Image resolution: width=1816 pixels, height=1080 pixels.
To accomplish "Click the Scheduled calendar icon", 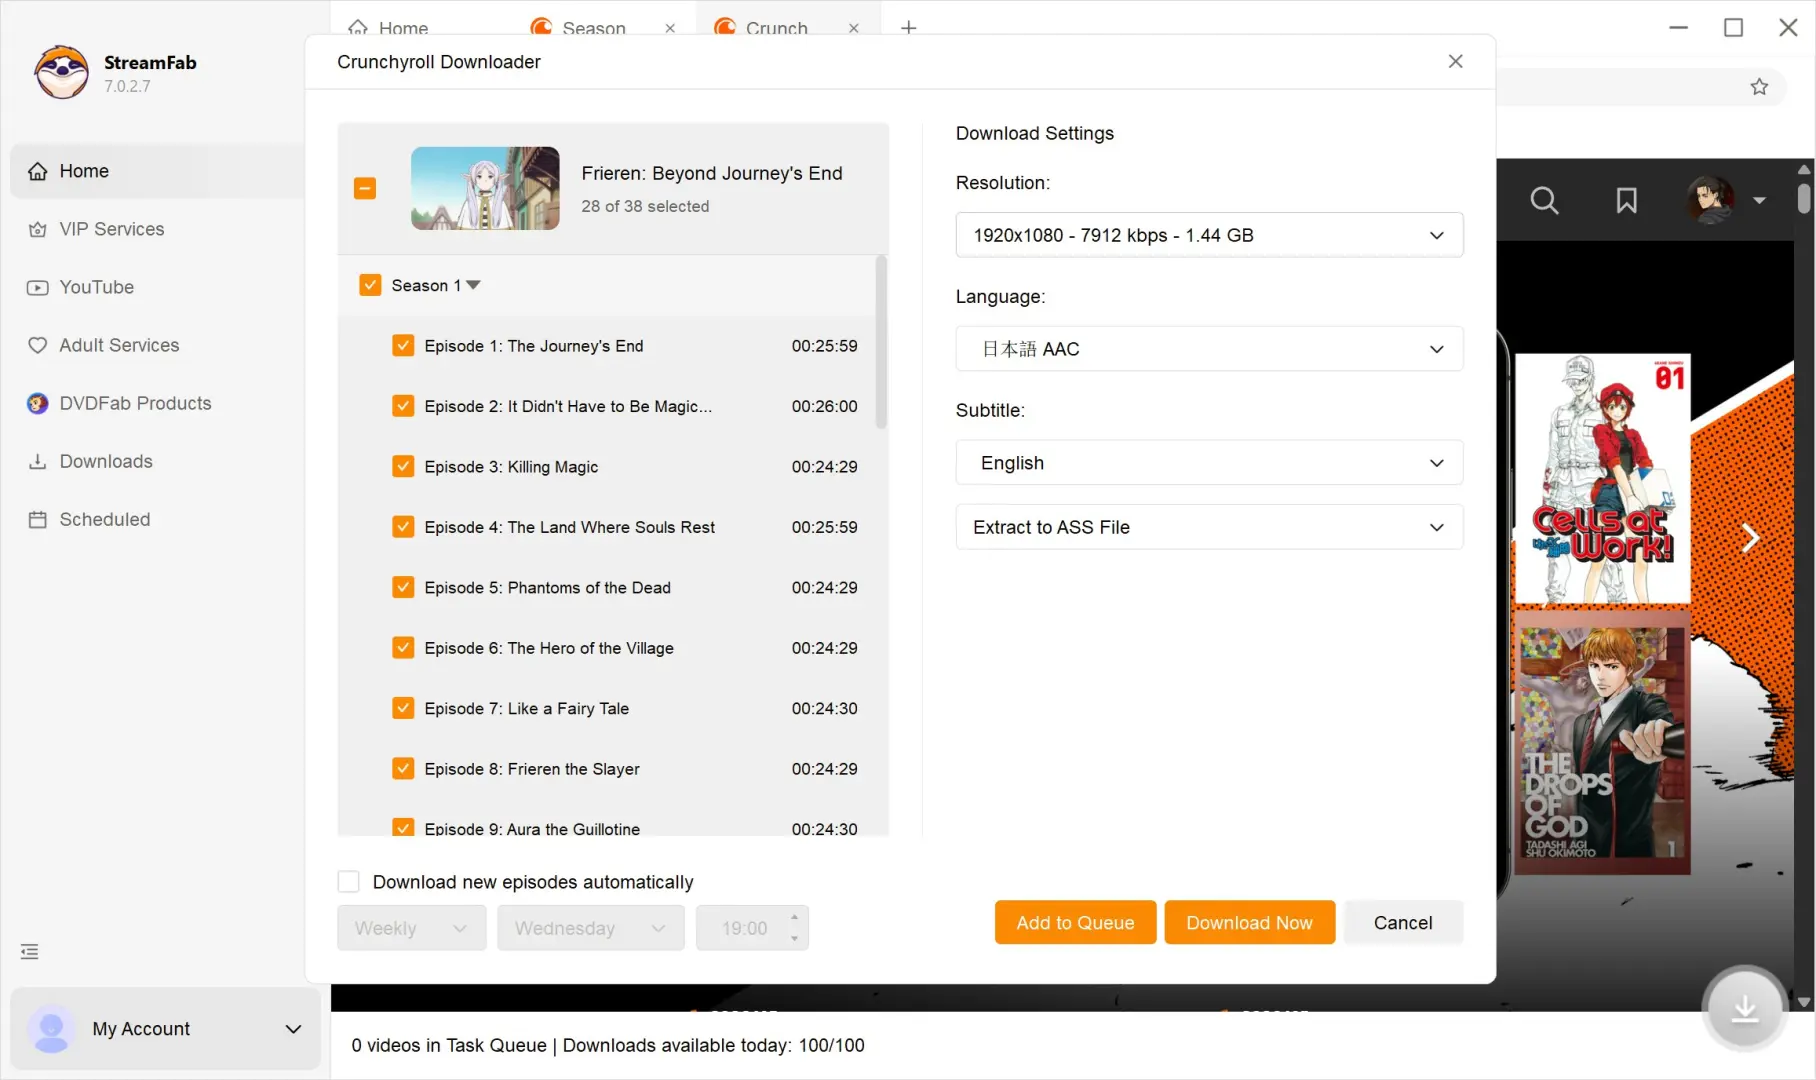I will 37,519.
